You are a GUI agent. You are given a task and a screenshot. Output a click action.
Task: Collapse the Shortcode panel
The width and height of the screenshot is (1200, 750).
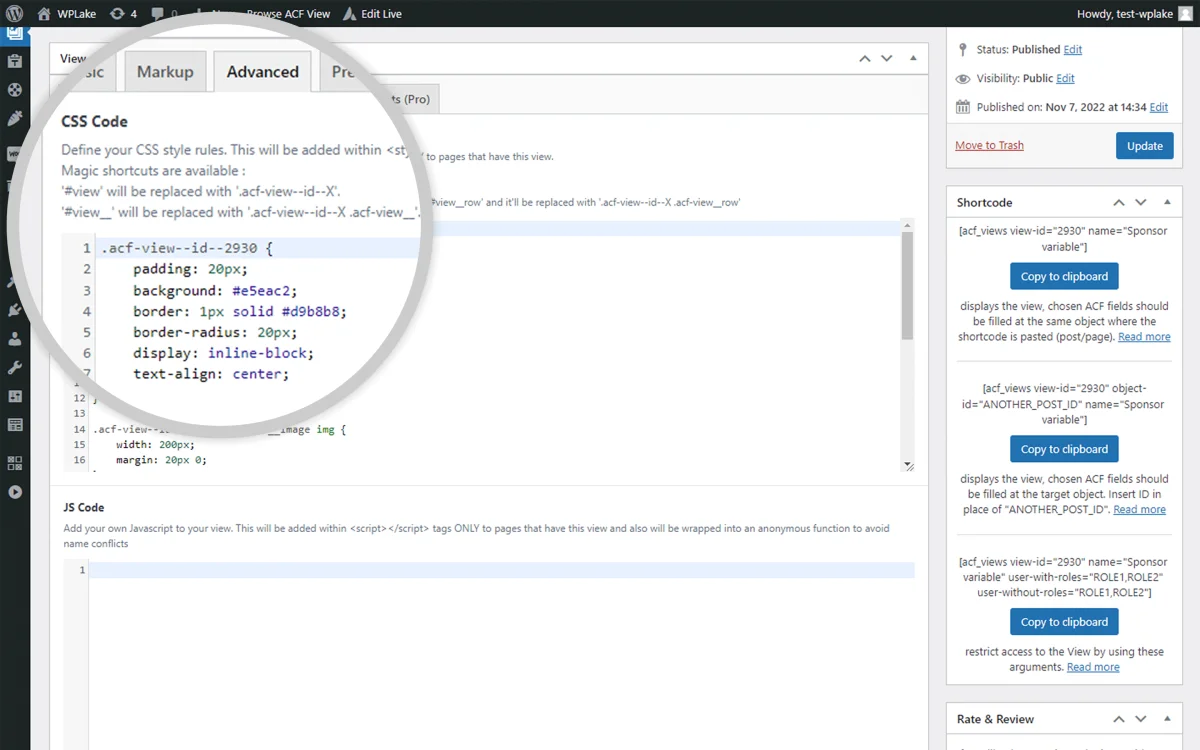click(1166, 202)
